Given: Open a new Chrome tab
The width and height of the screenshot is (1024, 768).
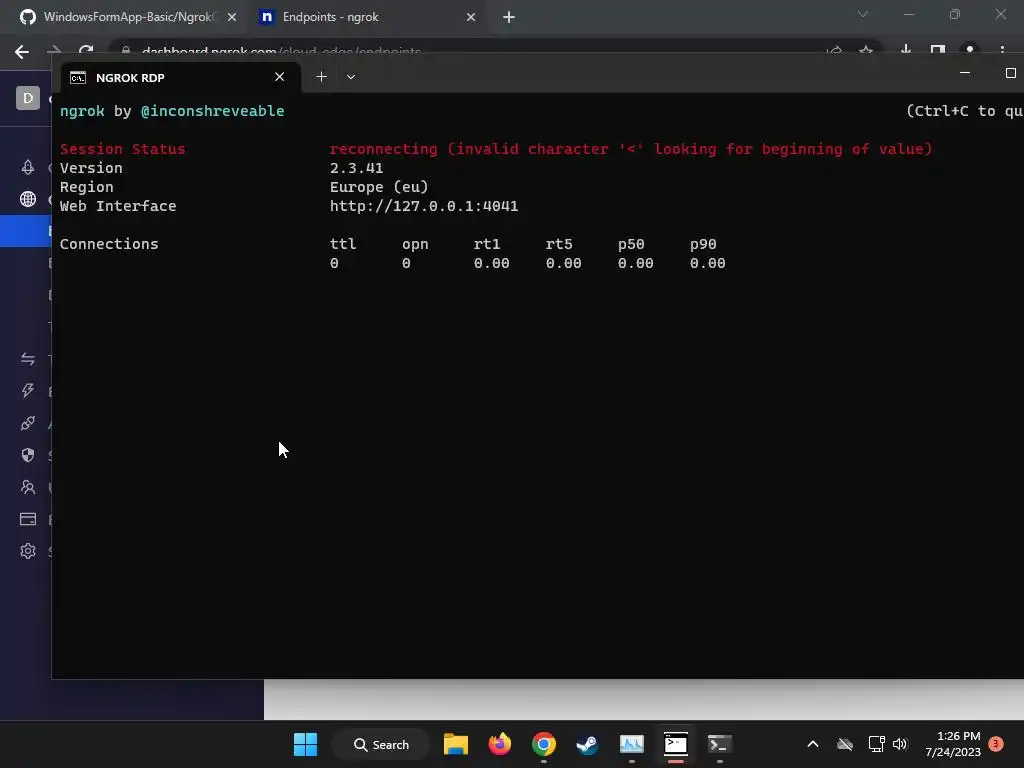Looking at the screenshot, I should 509,17.
